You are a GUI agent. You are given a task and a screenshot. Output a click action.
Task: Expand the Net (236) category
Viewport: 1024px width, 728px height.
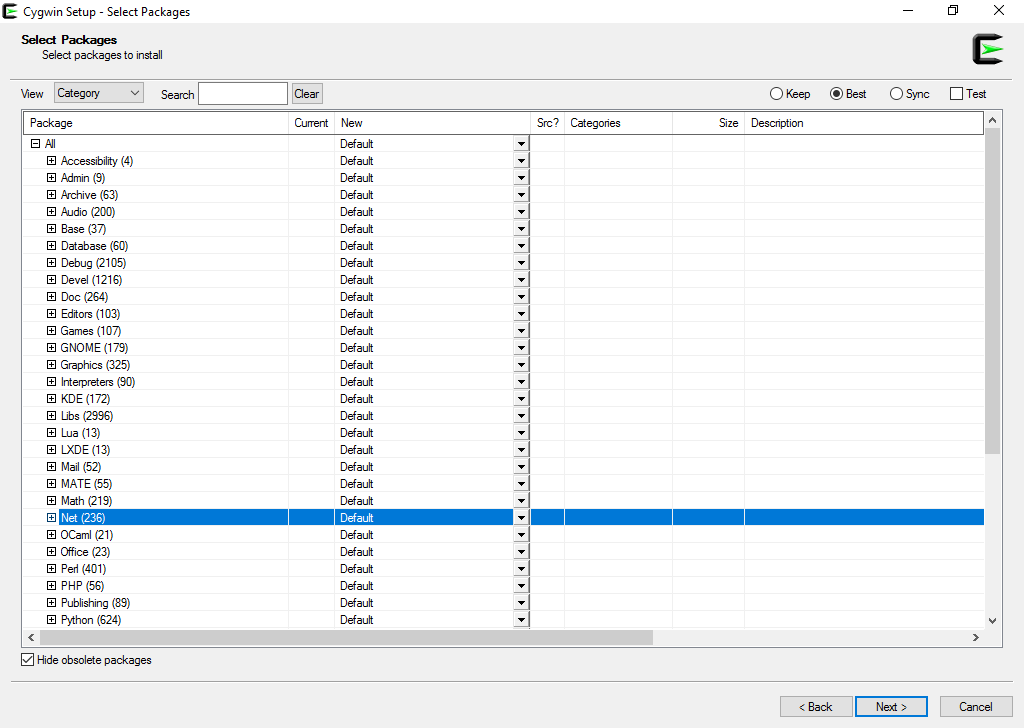[x=52, y=518]
